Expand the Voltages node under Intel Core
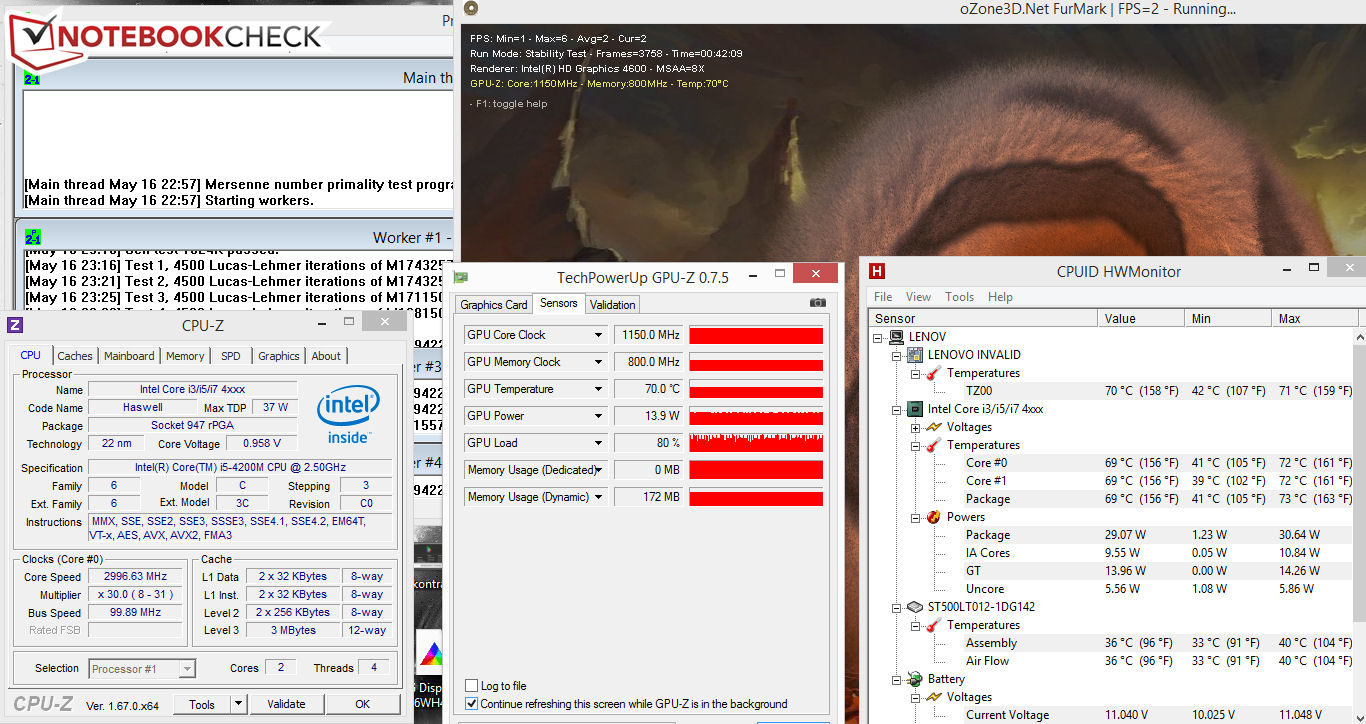 click(x=915, y=428)
